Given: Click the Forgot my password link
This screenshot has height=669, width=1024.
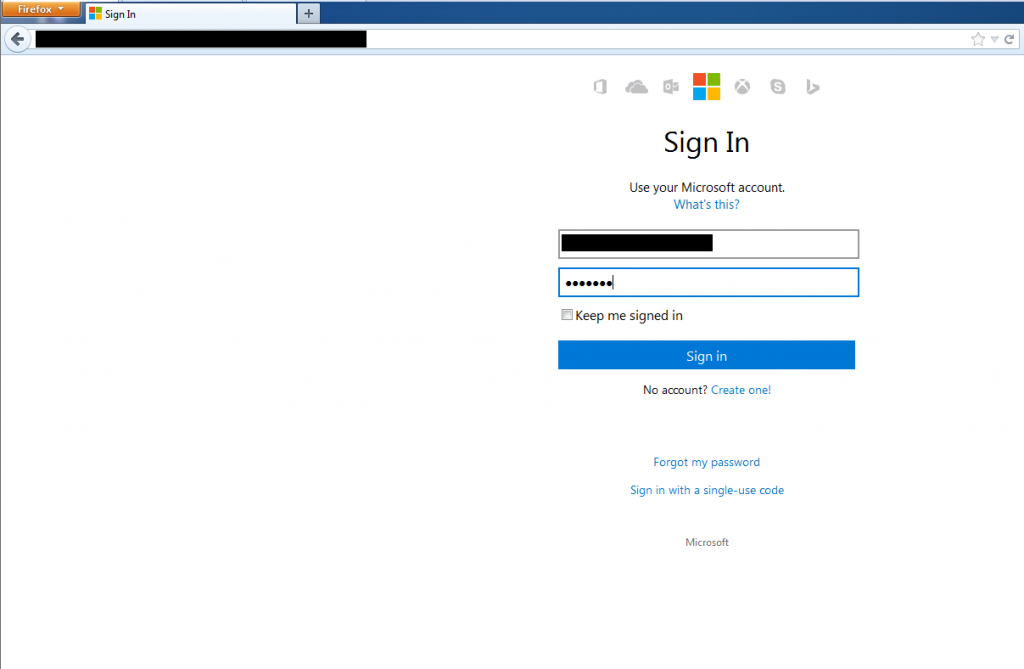Looking at the screenshot, I should (x=706, y=462).
